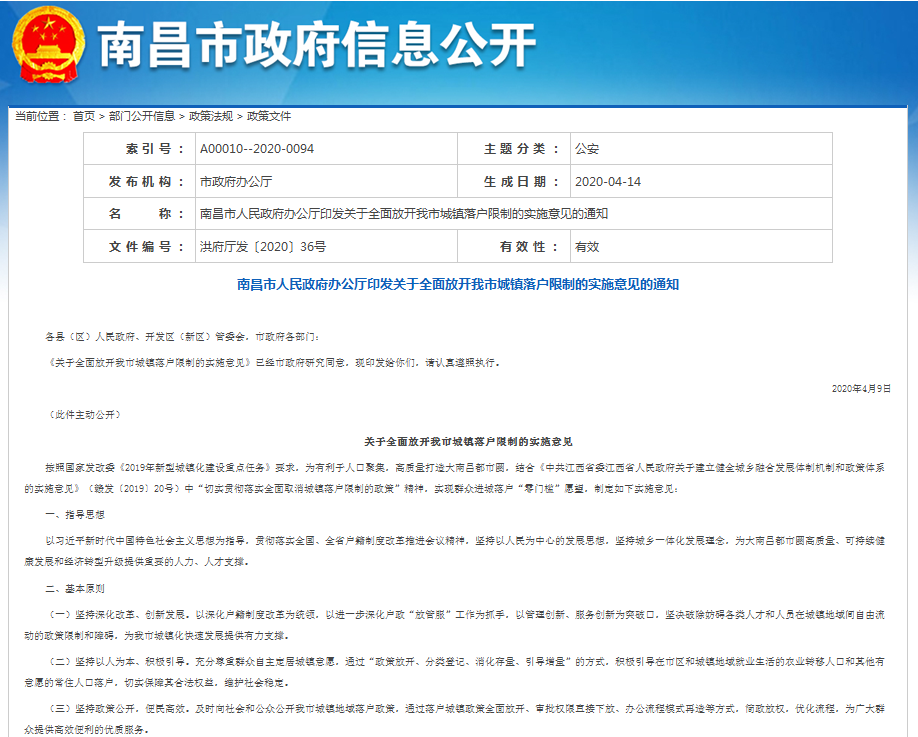Click document number 洪府厅发〔2020〕36号

click(x=263, y=246)
